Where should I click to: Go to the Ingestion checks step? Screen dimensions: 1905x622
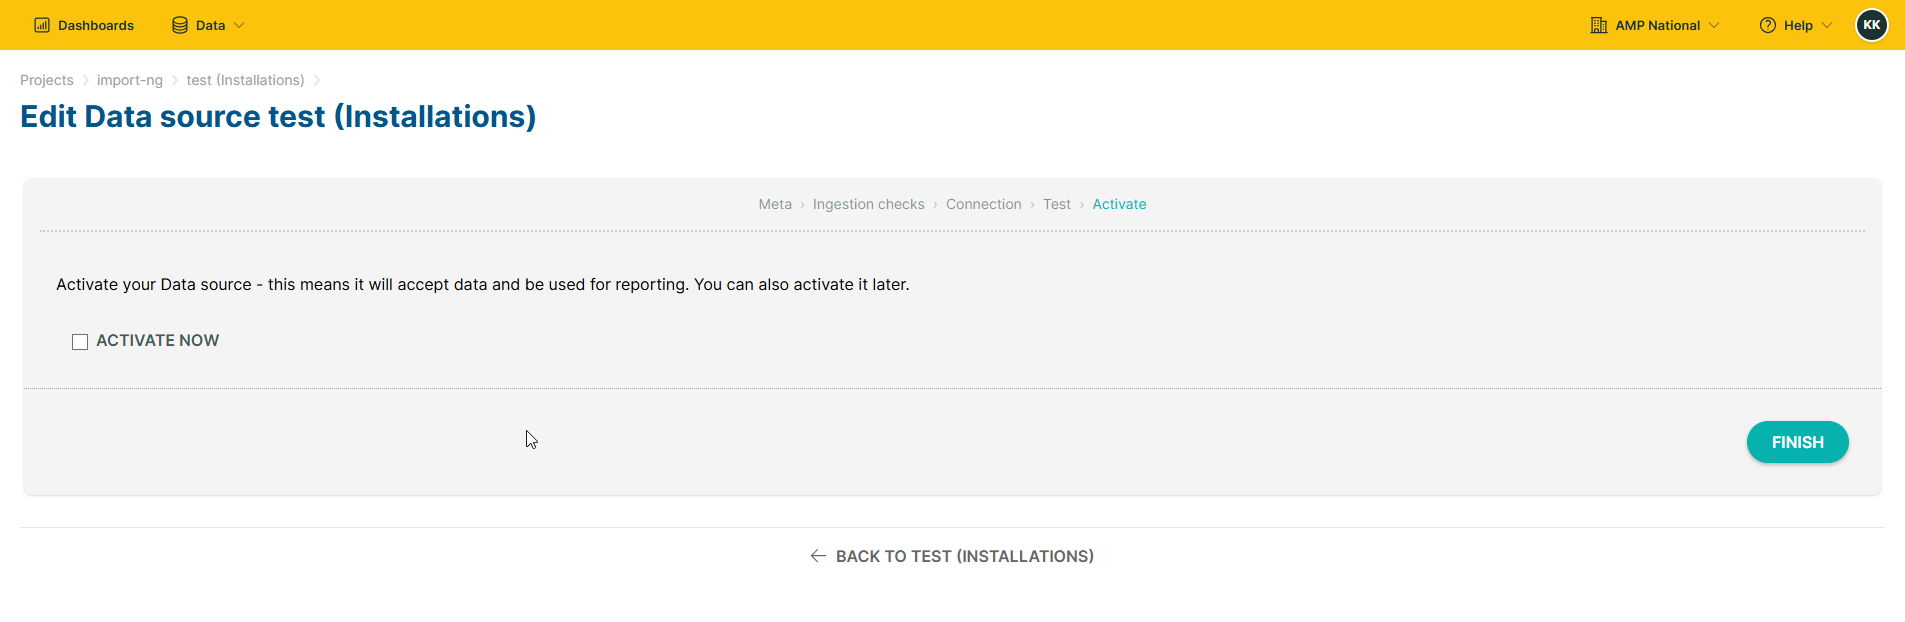869,204
